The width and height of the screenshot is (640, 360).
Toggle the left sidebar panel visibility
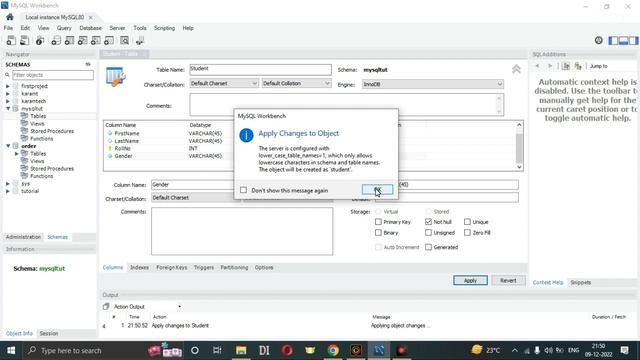point(613,40)
